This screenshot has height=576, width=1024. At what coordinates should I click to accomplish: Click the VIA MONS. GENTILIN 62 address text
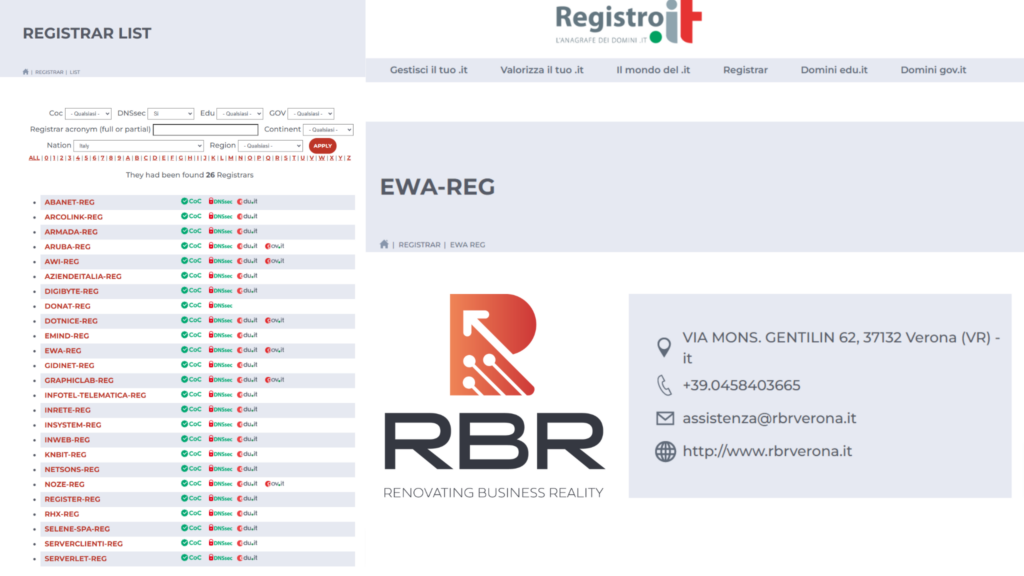tap(841, 347)
